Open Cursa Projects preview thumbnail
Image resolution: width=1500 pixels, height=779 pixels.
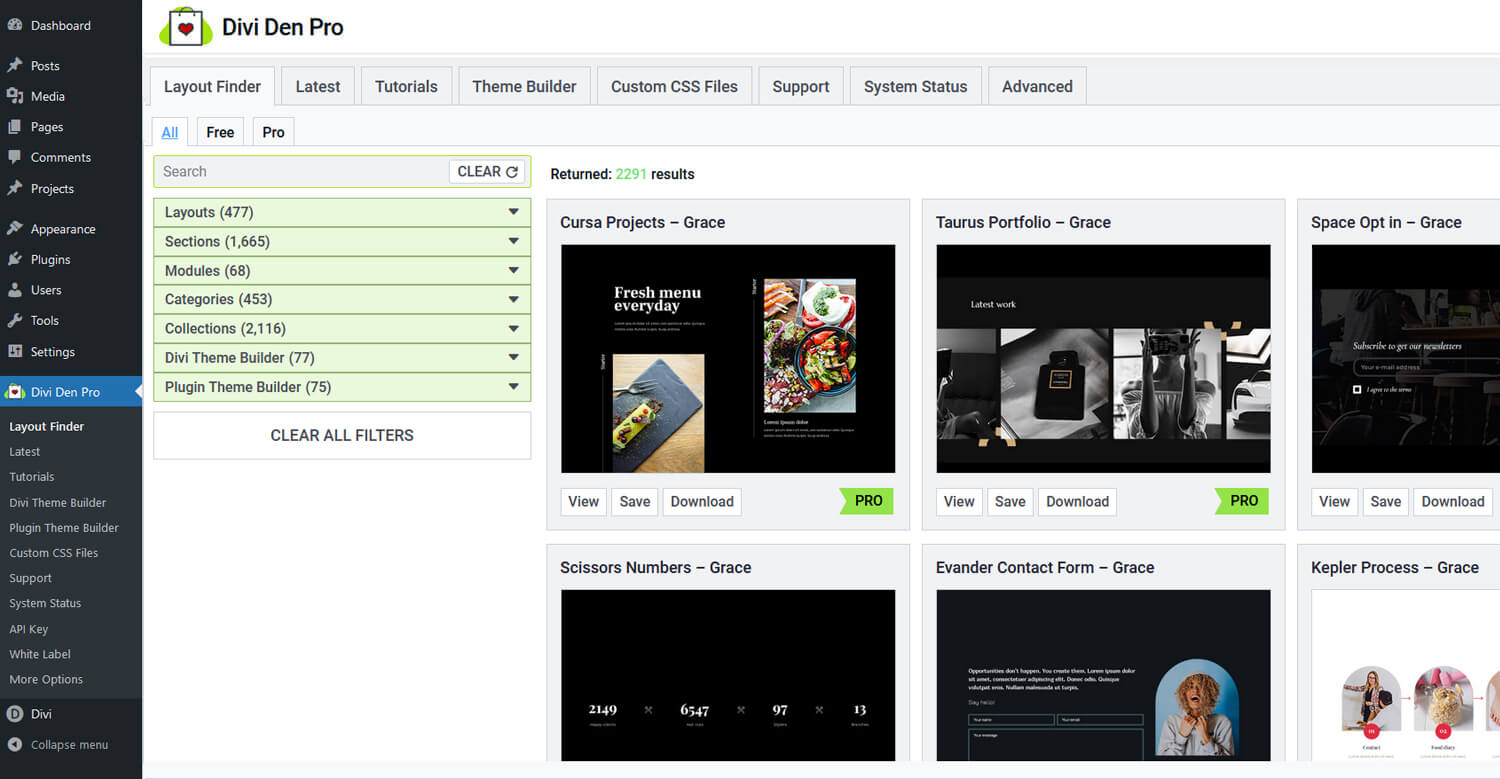point(728,359)
